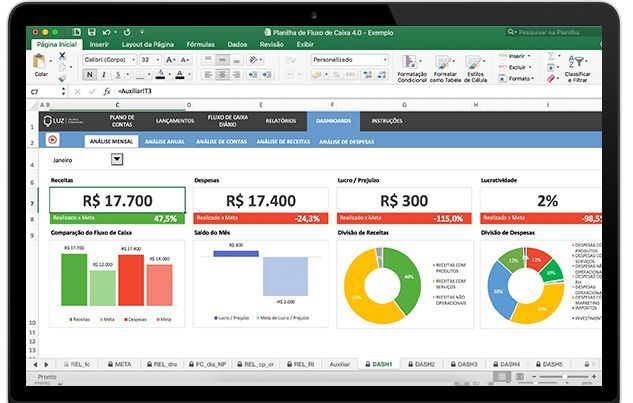This screenshot has width=633, height=403.
Task: Select the Auxiliar sheet tab
Action: [x=340, y=364]
